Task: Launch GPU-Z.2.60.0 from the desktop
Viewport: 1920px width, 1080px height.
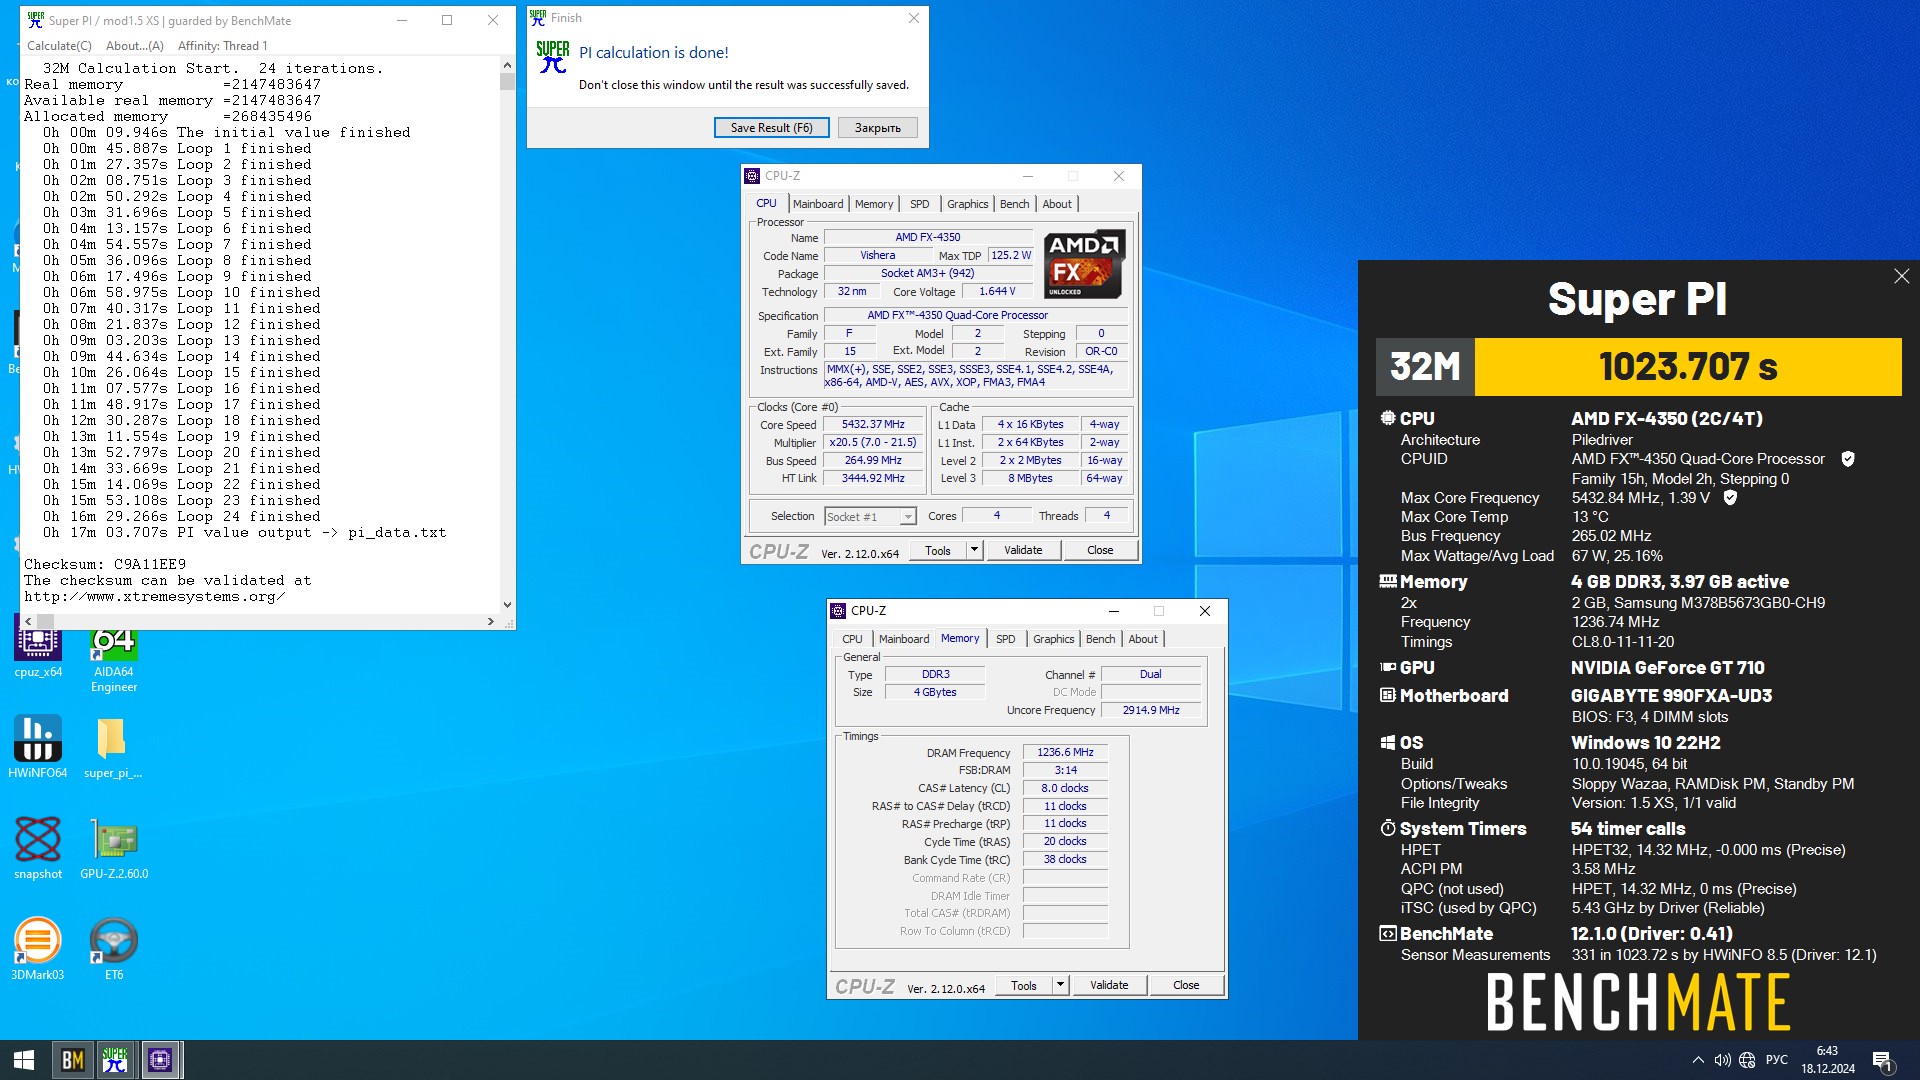Action: pyautogui.click(x=114, y=847)
